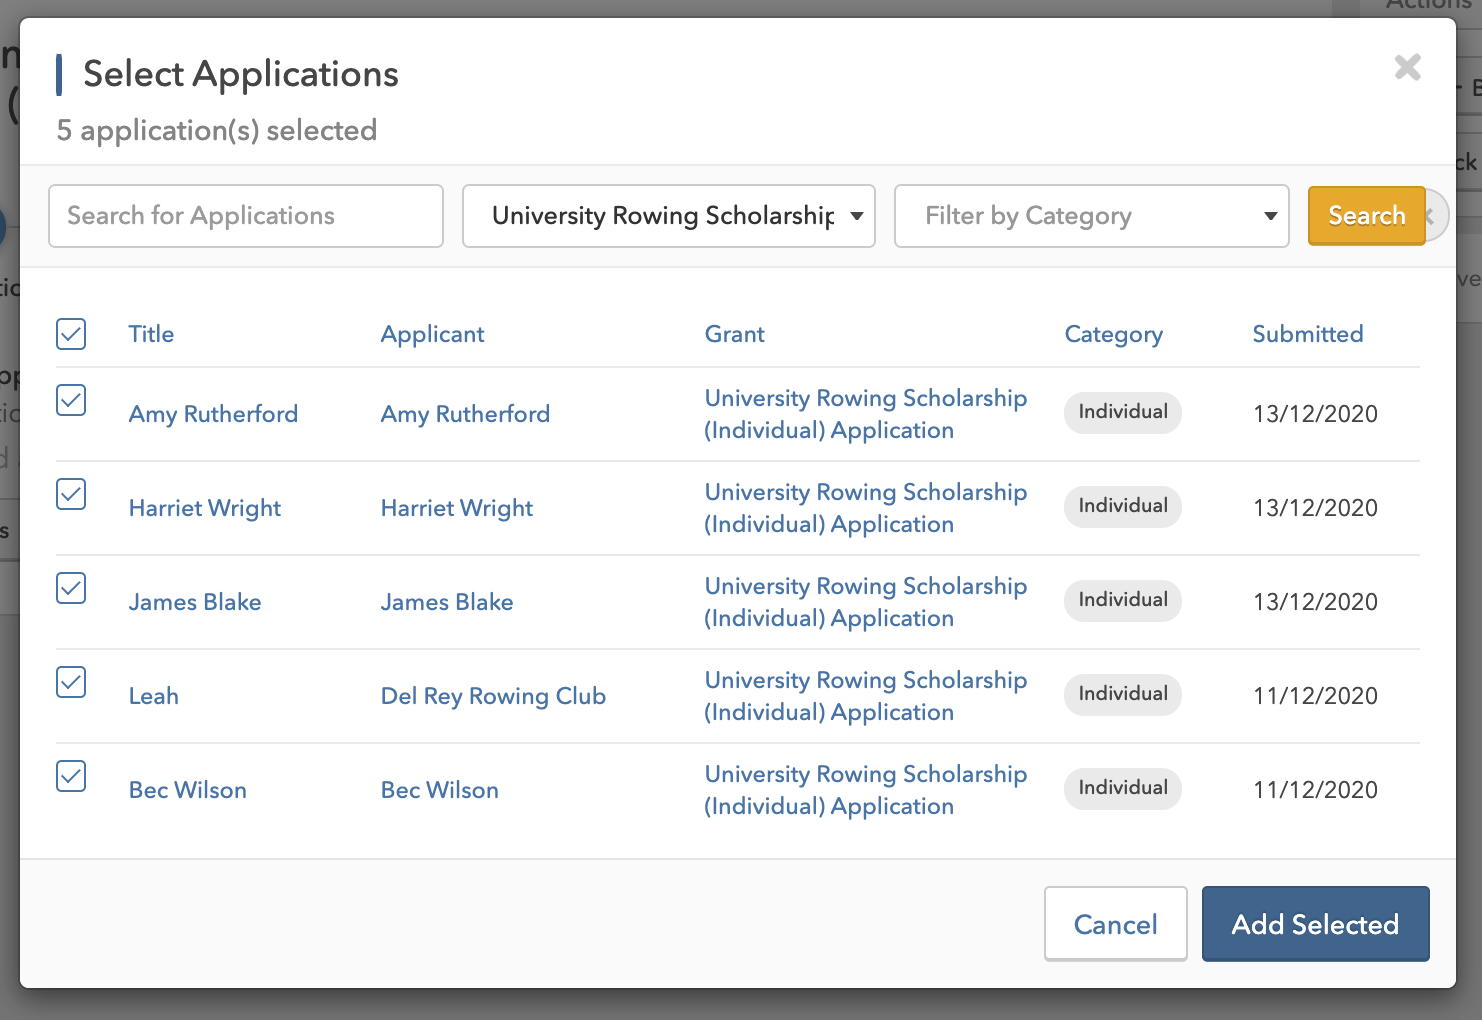This screenshot has width=1482, height=1020.
Task: Click the Individual category tag for Amy Rutherford
Action: (1122, 412)
